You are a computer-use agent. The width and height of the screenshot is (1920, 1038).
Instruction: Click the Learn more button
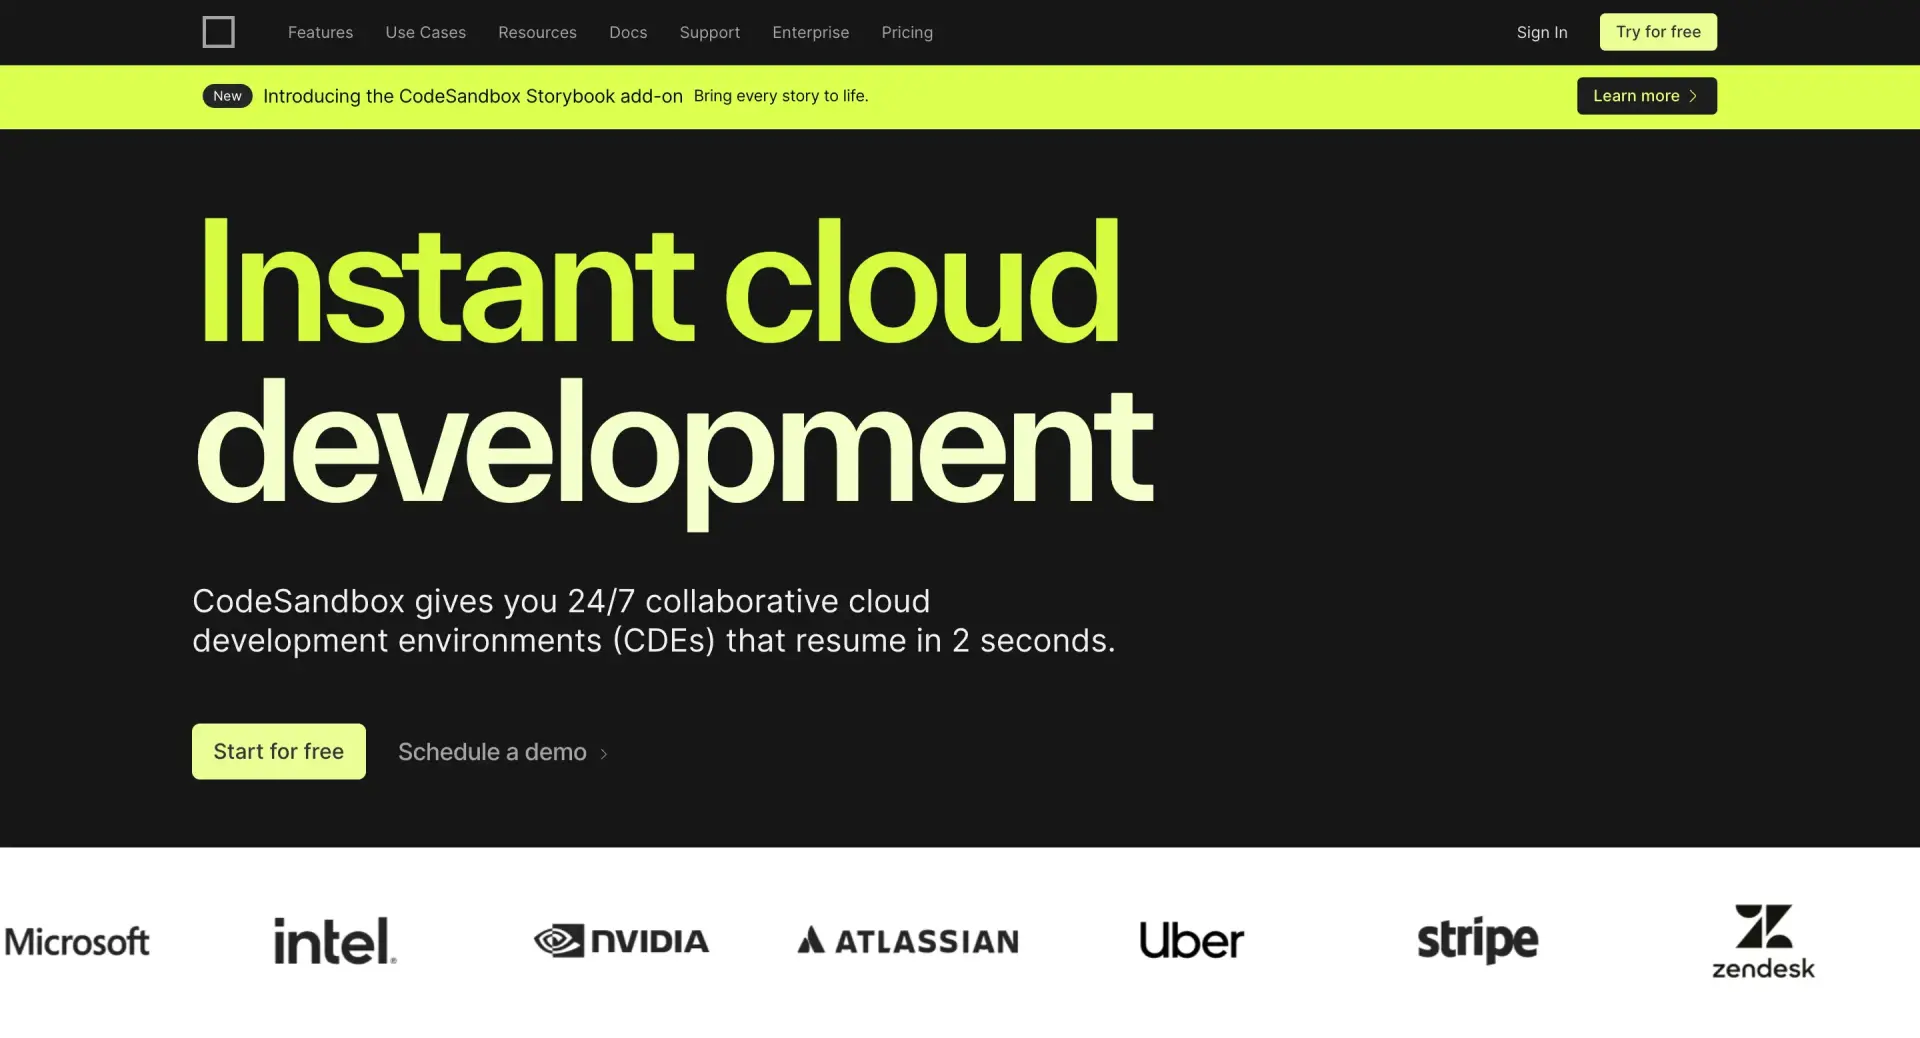click(1646, 96)
